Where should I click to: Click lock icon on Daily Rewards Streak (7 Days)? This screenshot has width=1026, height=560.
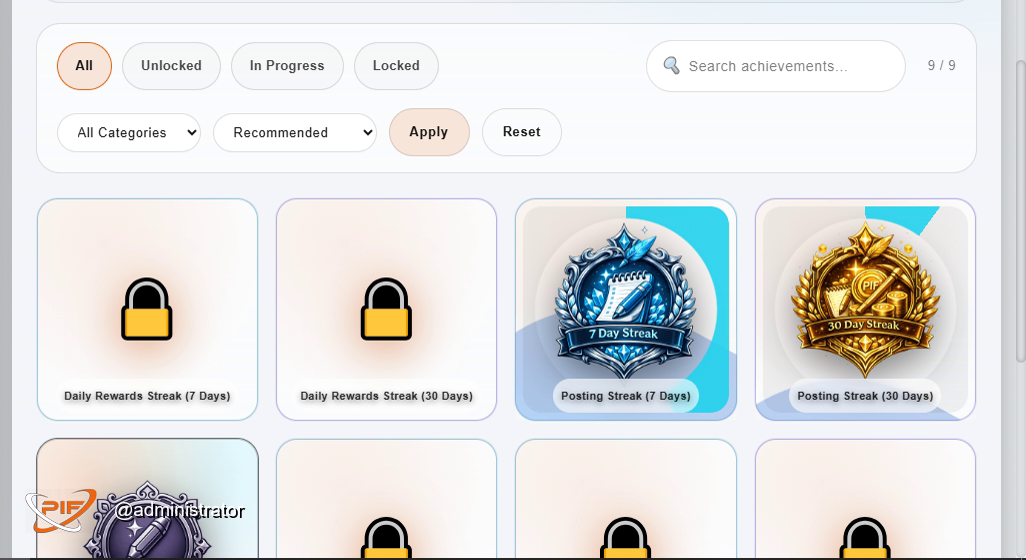tap(147, 310)
